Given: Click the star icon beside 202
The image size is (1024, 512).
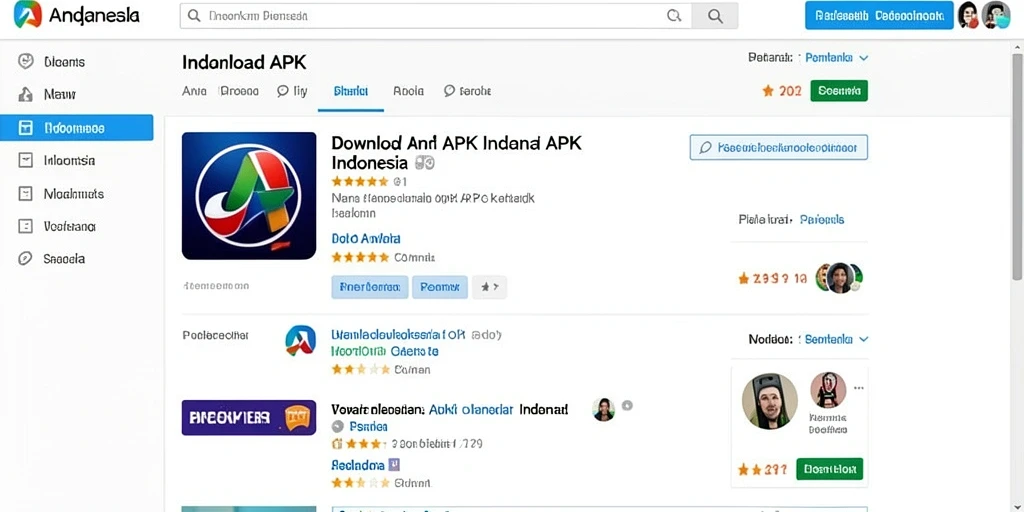Looking at the screenshot, I should pyautogui.click(x=768, y=91).
